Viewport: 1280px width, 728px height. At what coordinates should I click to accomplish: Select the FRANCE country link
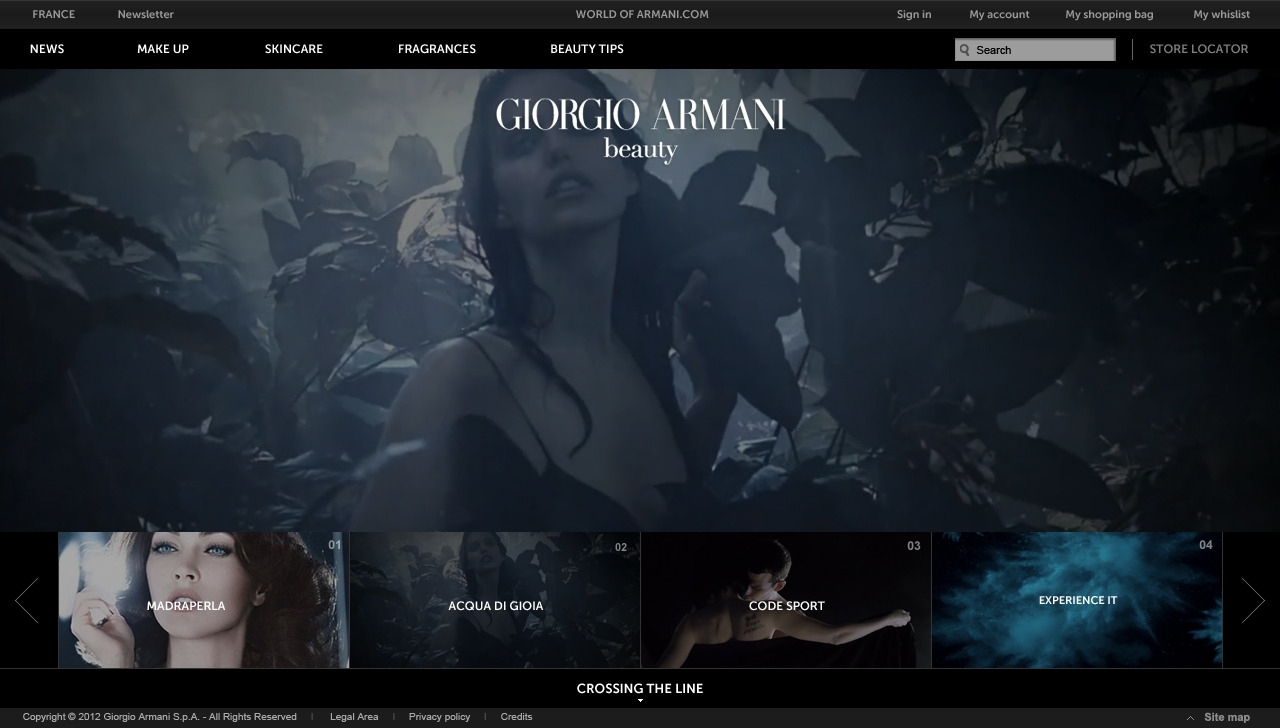tap(54, 14)
